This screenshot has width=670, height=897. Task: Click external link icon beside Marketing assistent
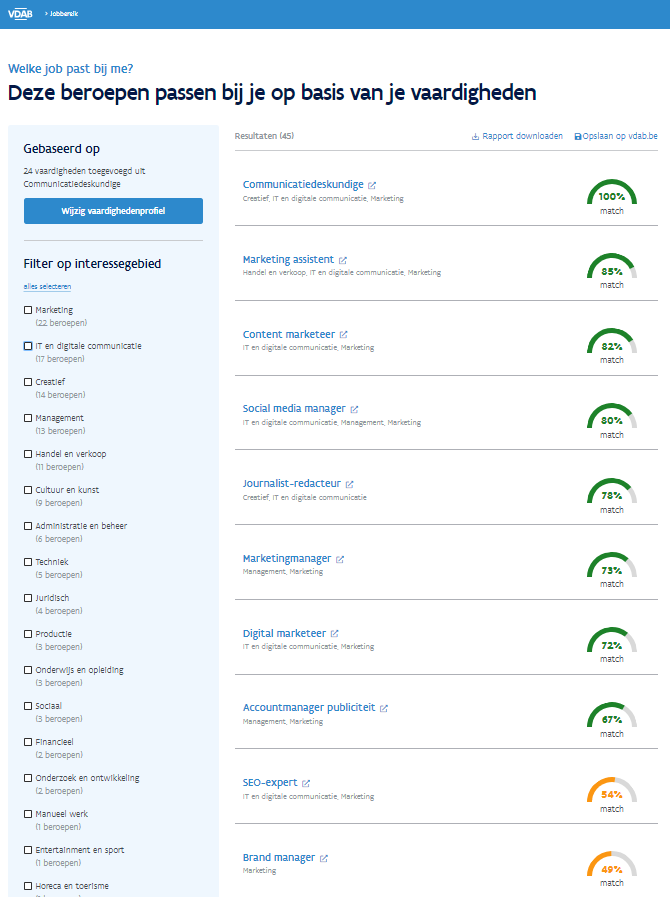coord(343,260)
